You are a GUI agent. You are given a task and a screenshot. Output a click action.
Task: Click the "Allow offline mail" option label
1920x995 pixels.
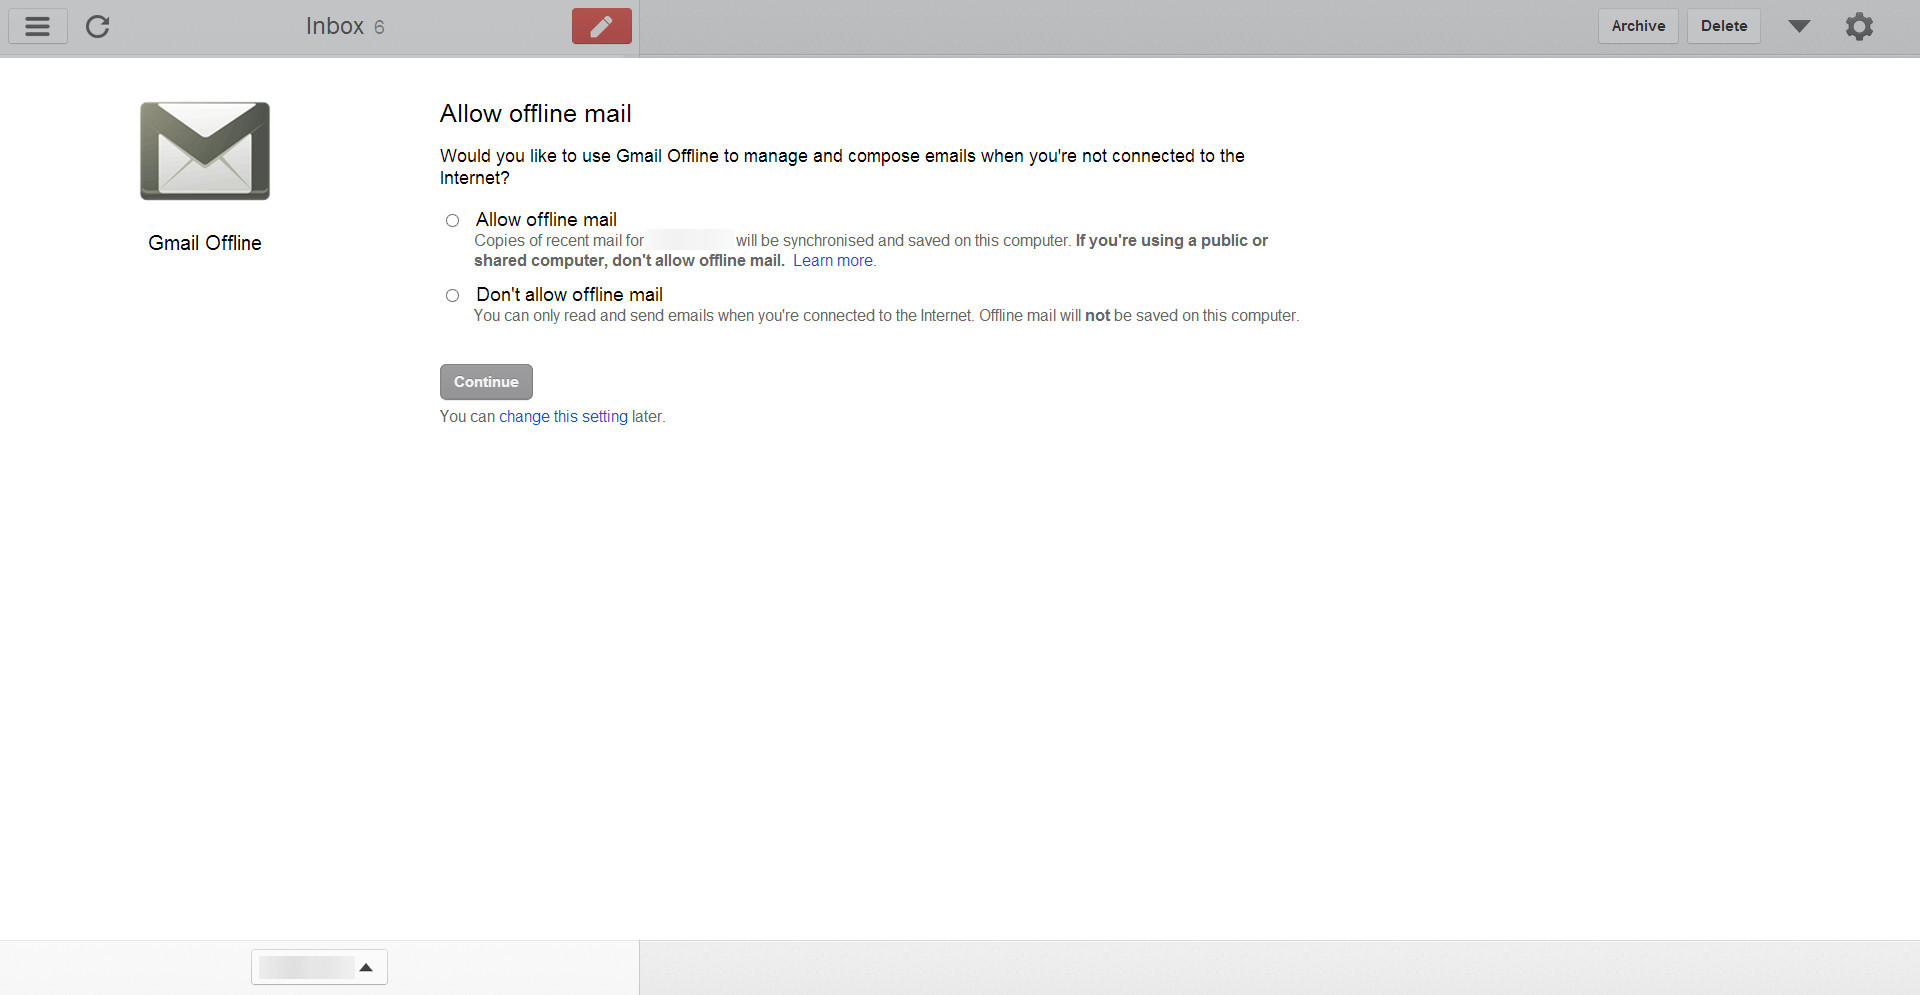coord(546,220)
